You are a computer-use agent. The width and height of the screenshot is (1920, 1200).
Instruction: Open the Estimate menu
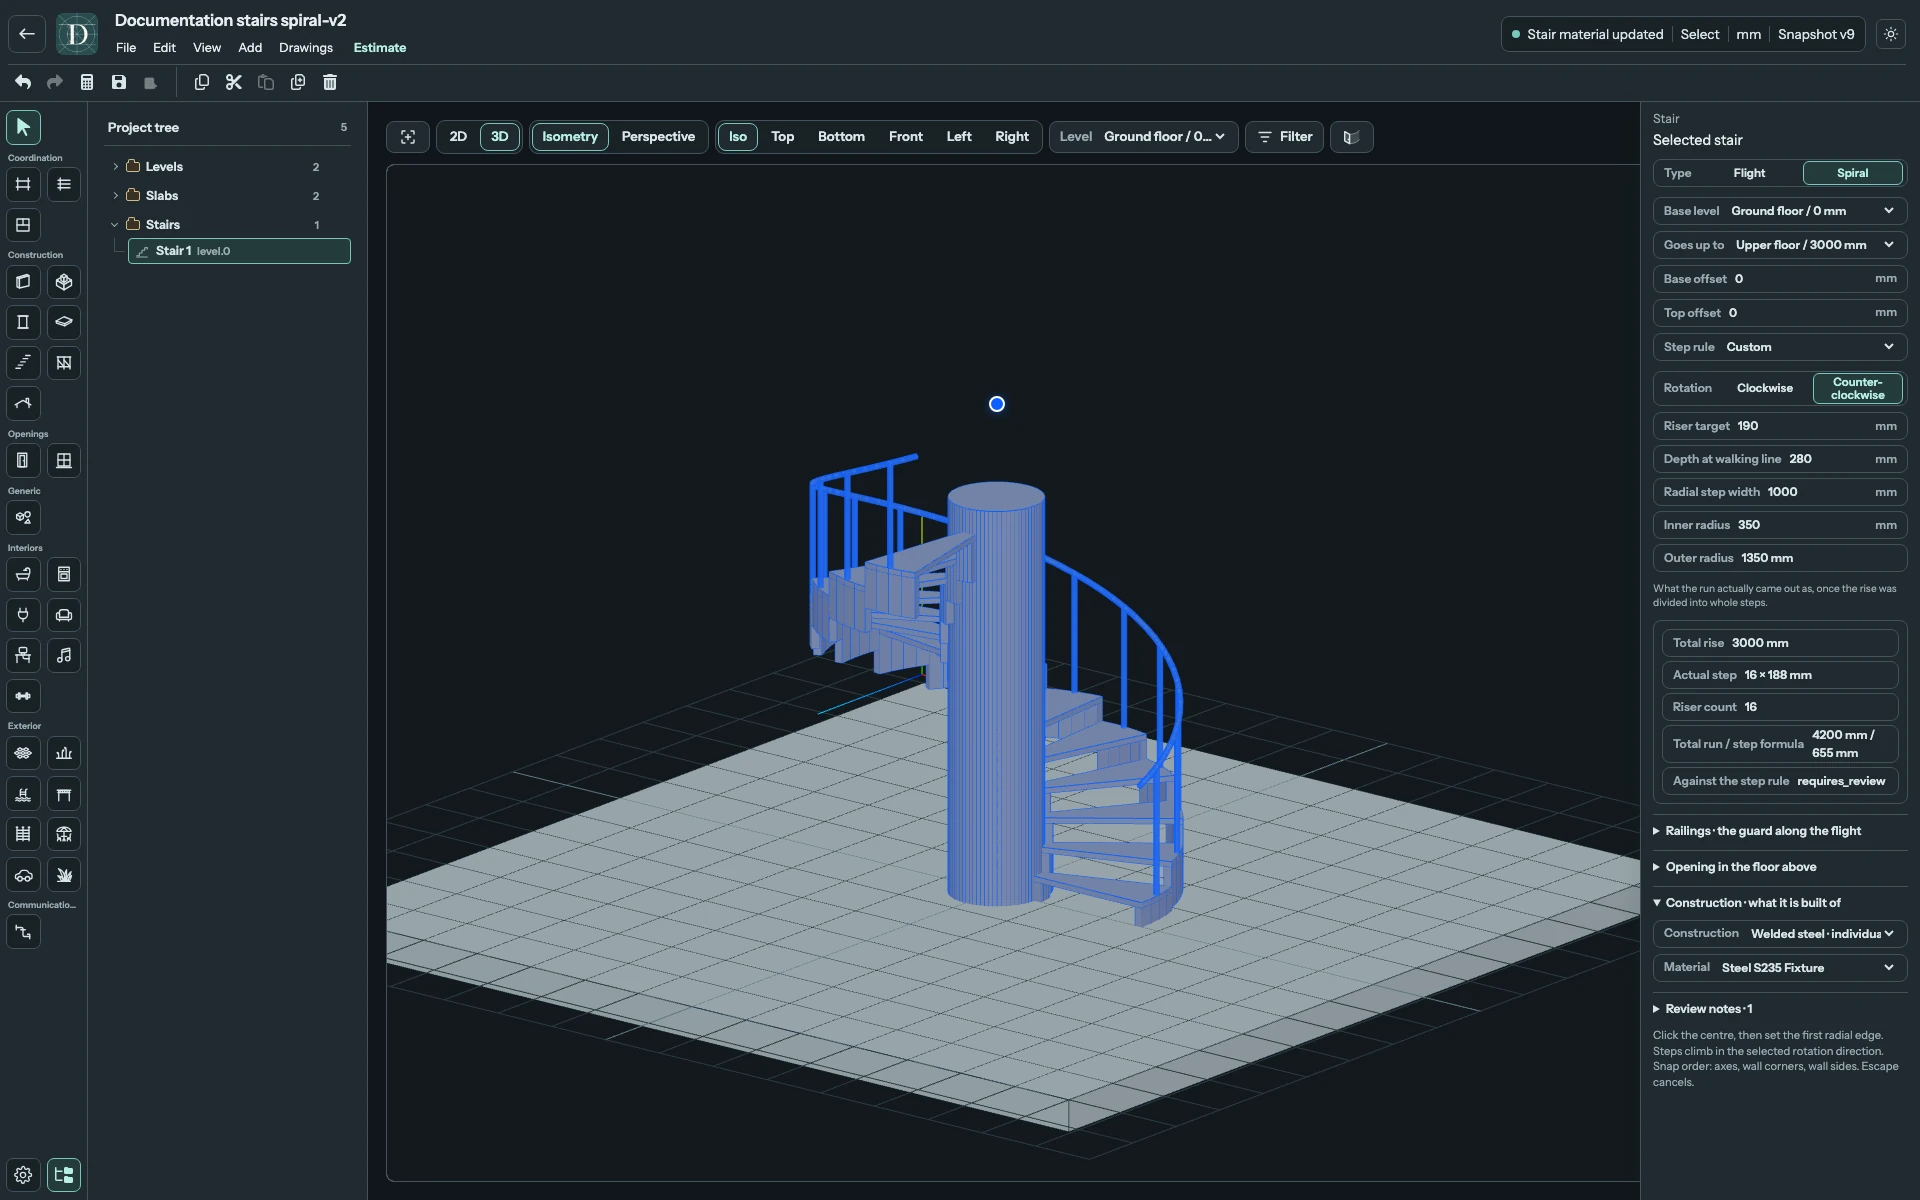tap(380, 48)
